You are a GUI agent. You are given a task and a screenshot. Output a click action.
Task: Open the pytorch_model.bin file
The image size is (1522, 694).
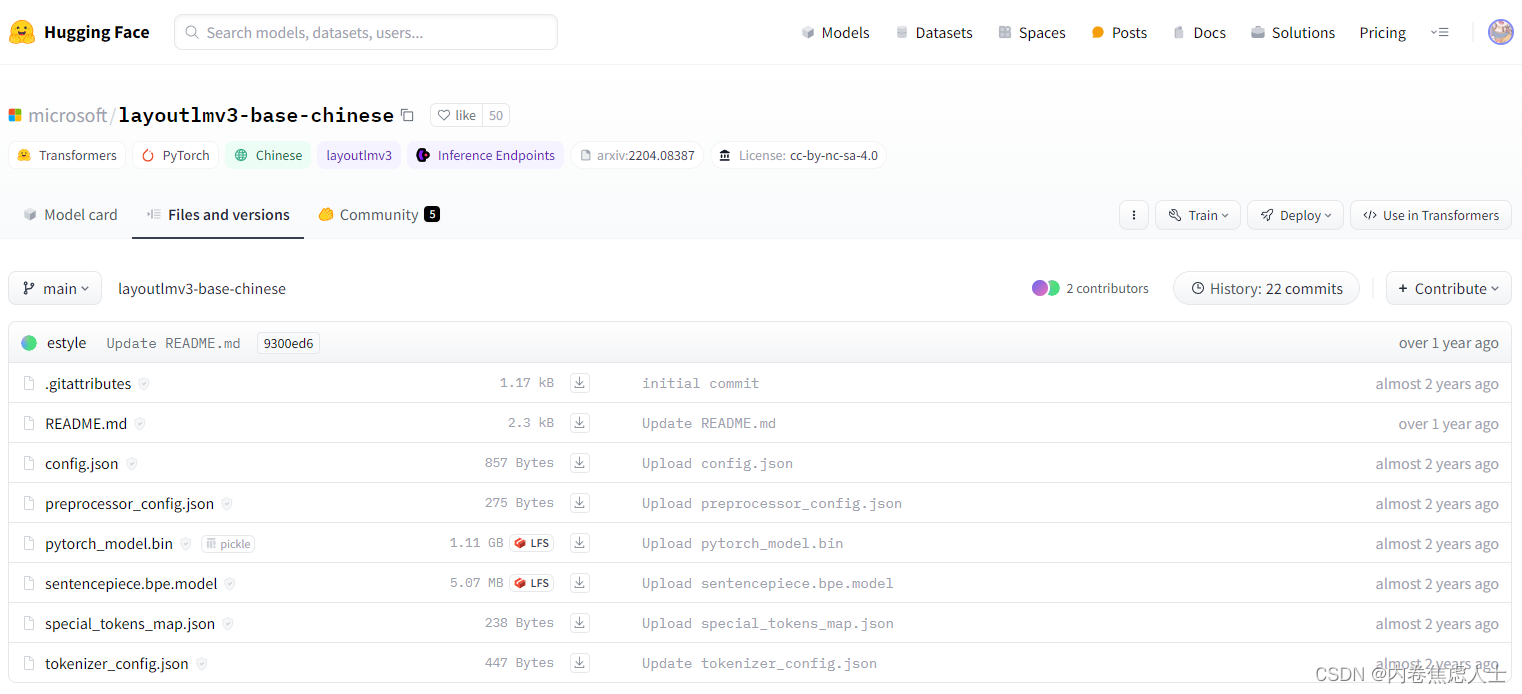[109, 544]
